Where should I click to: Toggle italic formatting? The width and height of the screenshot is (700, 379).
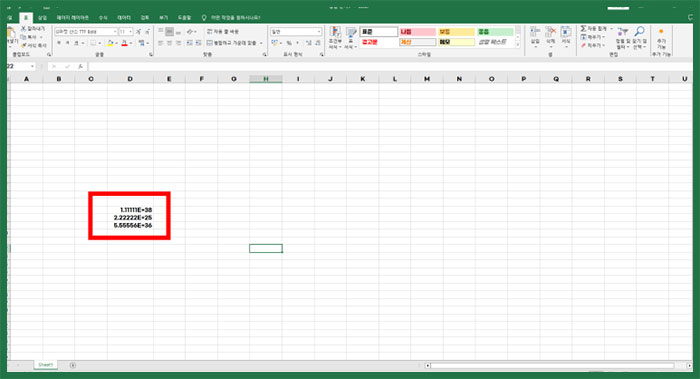click(x=67, y=43)
